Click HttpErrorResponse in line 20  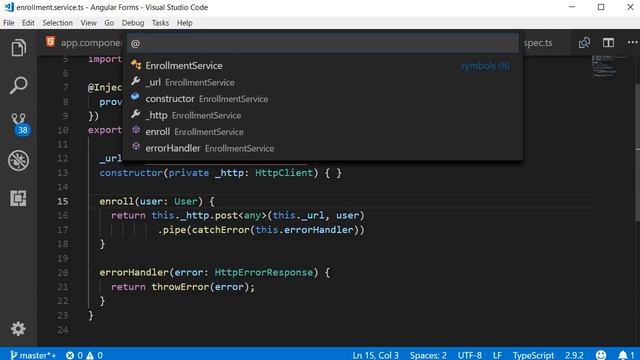264,272
